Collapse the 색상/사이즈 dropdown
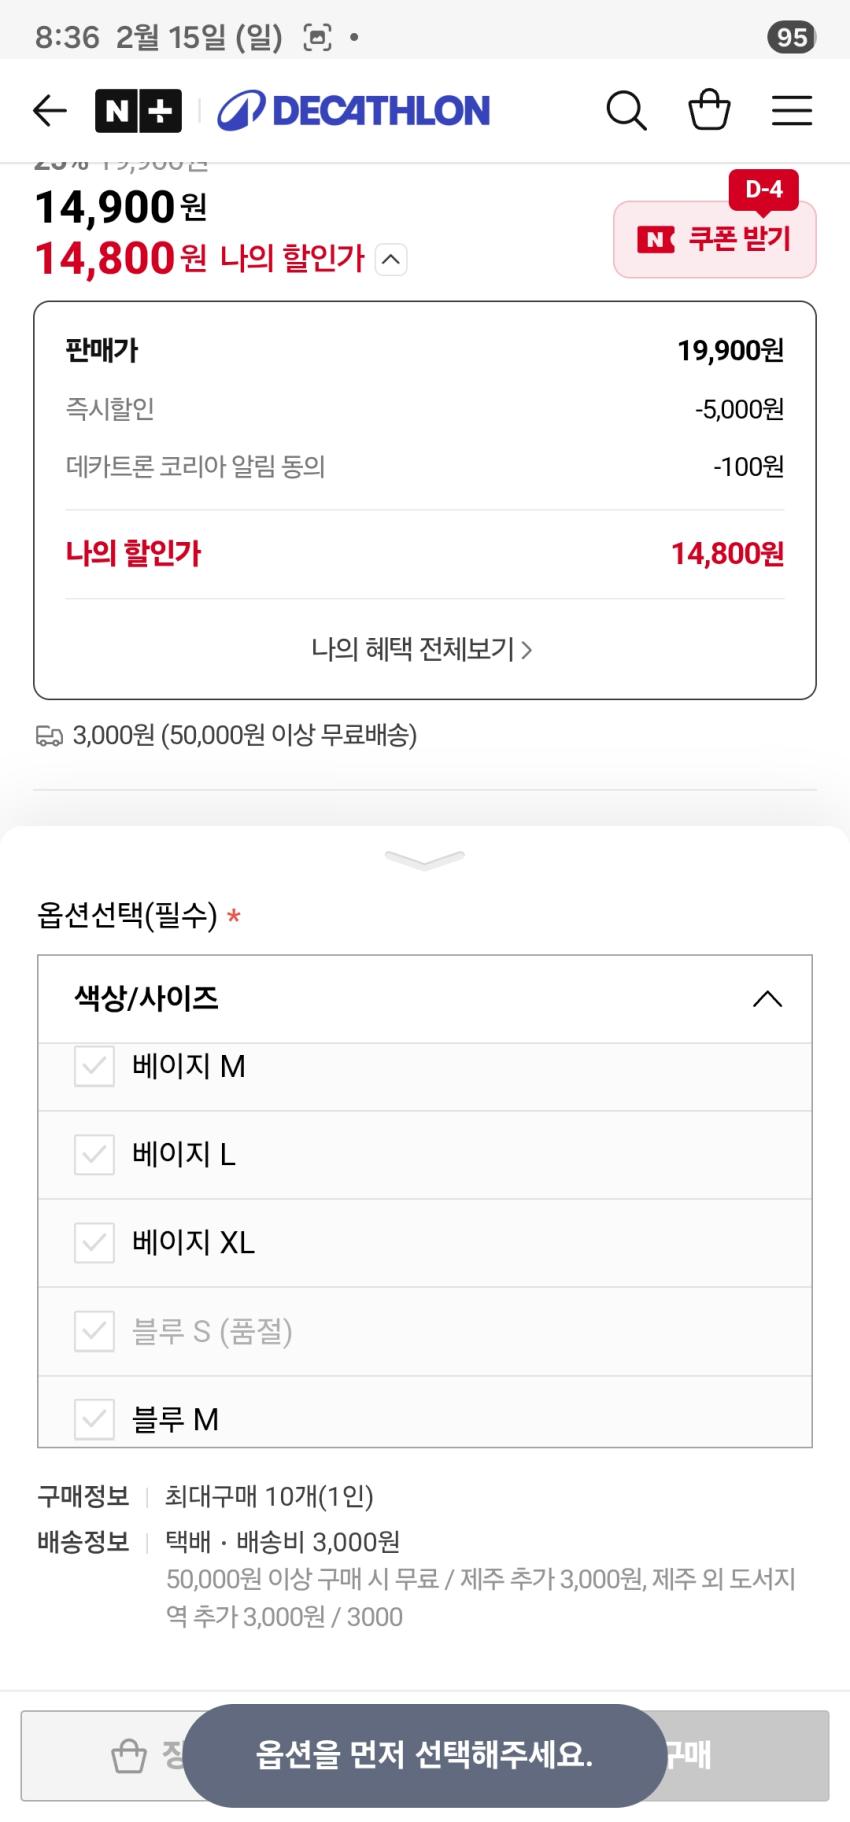Viewport: 850px width, 1822px height. [767, 998]
